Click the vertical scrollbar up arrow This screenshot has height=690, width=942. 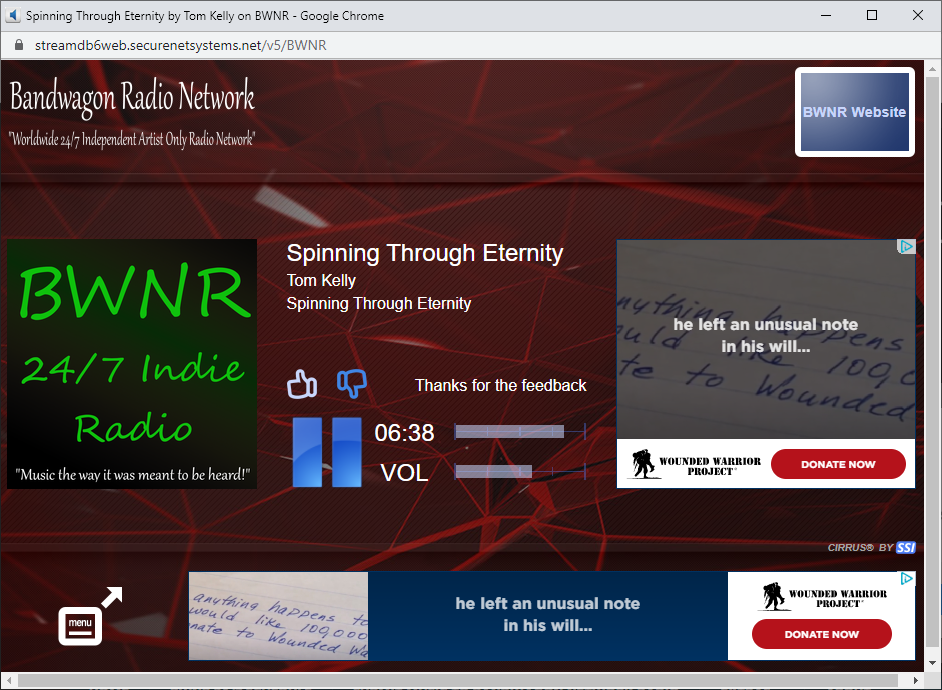click(932, 69)
